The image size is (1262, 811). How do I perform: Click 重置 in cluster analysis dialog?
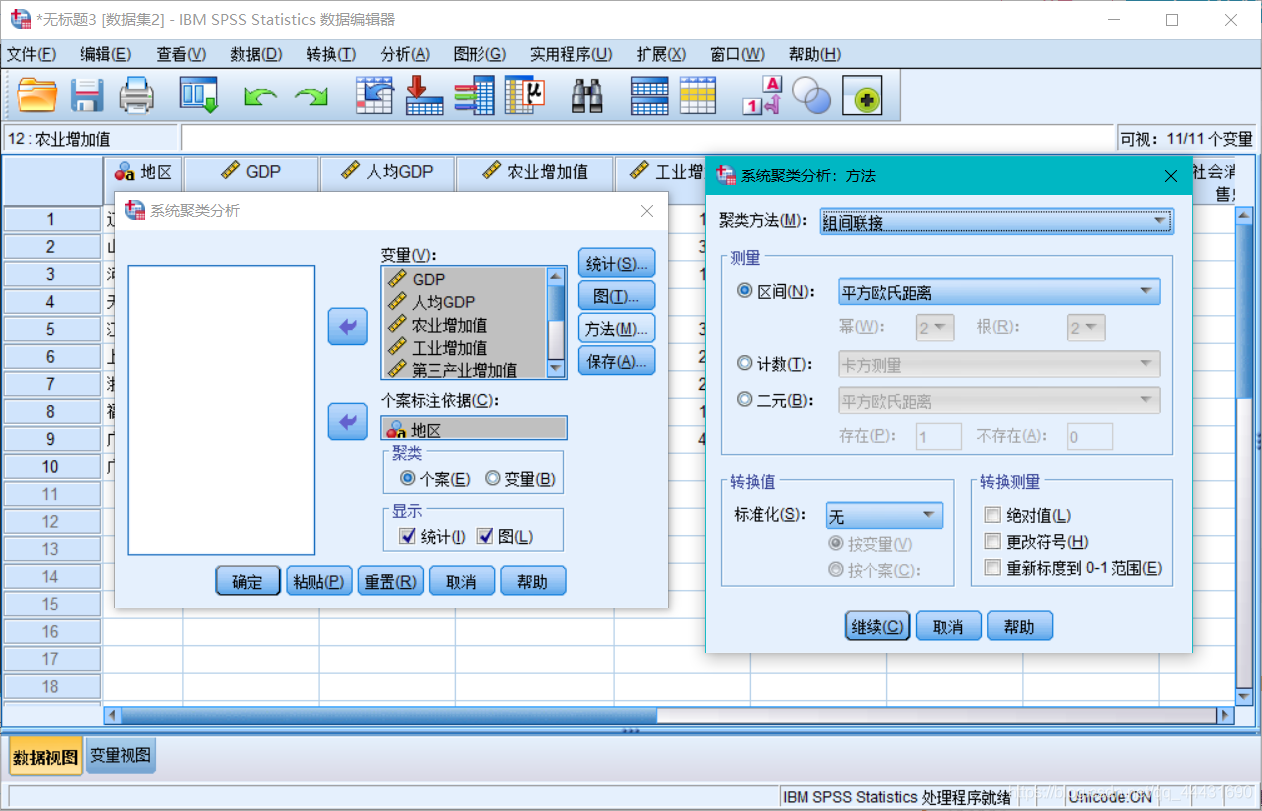[x=391, y=581]
